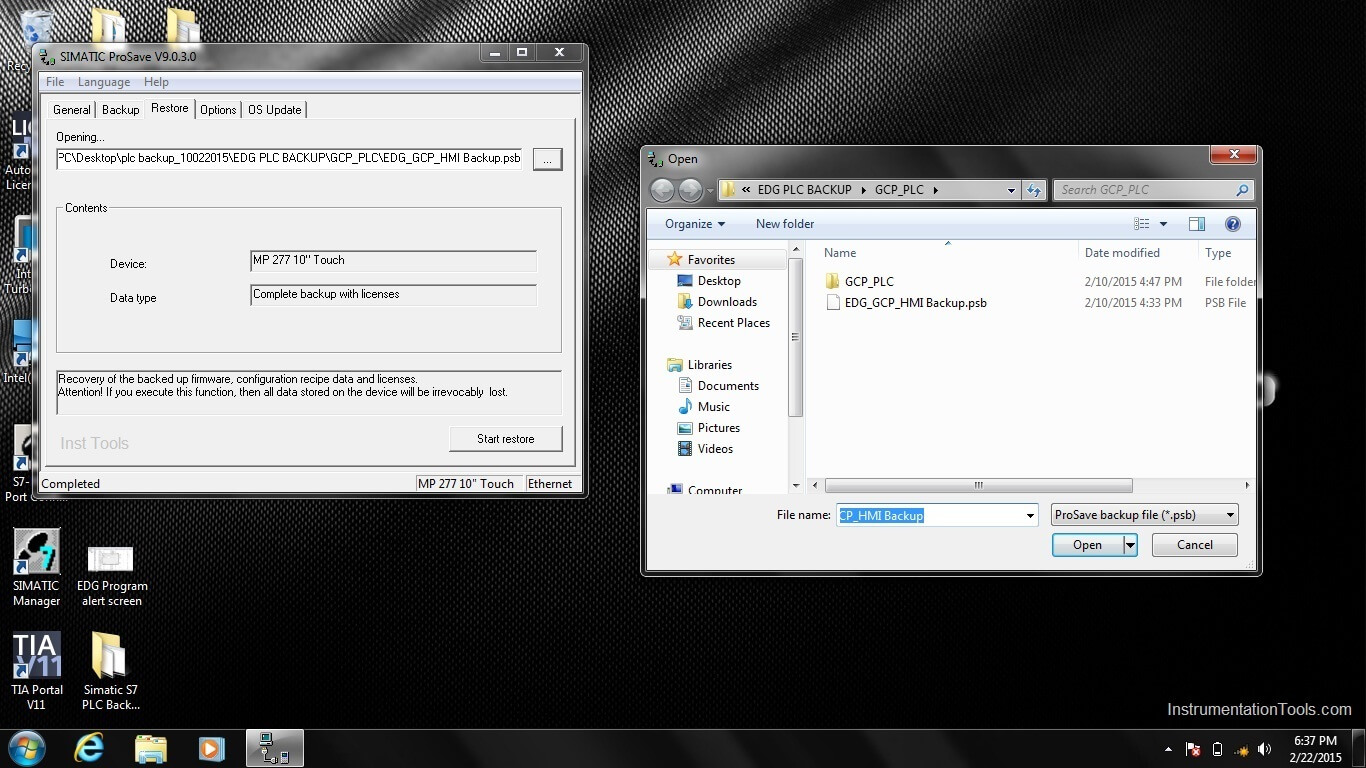Click the volume icon in system tray
Image resolution: width=1366 pixels, height=768 pixels.
(1267, 749)
